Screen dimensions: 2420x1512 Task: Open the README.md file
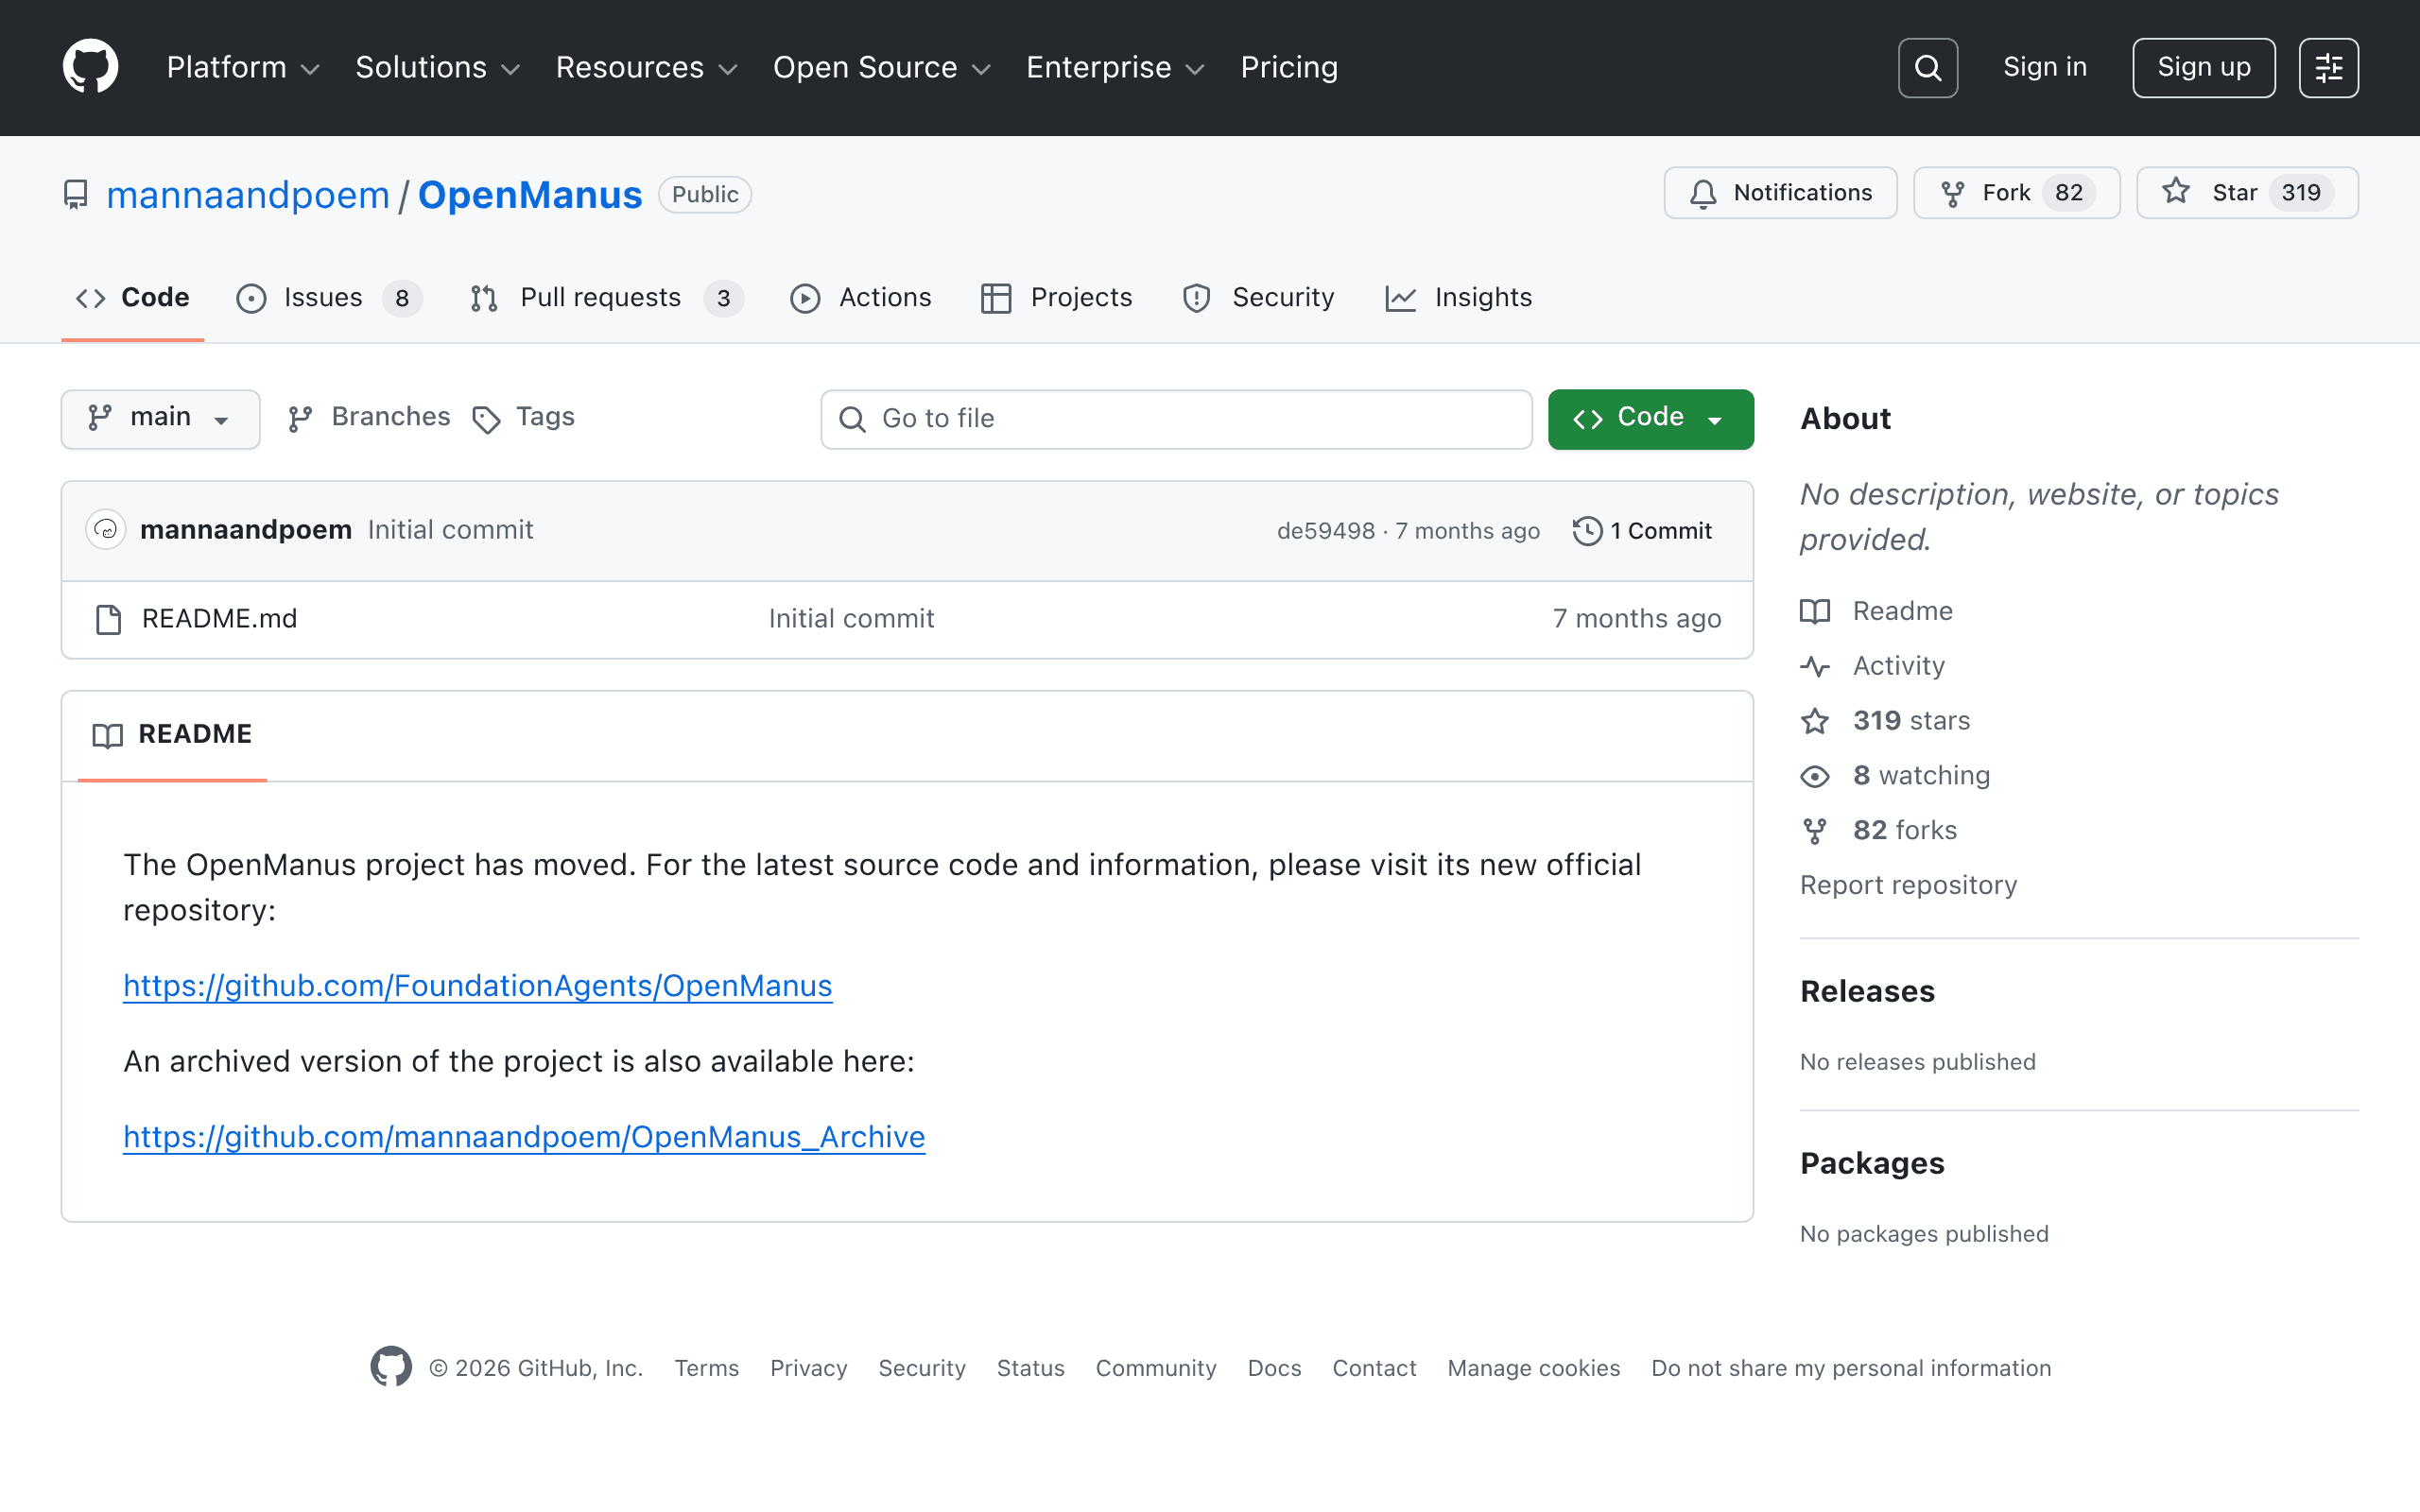220,619
